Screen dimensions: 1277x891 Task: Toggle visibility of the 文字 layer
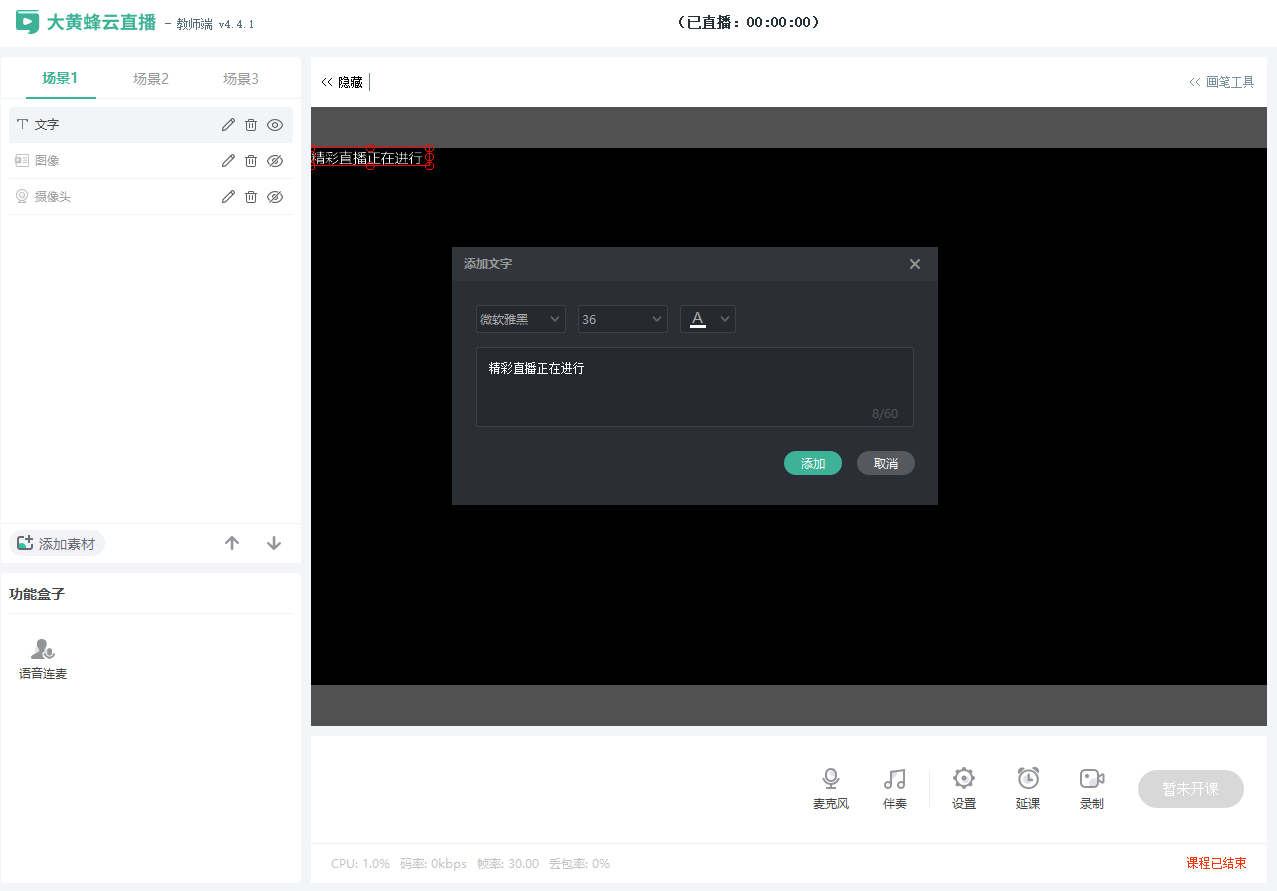(275, 125)
